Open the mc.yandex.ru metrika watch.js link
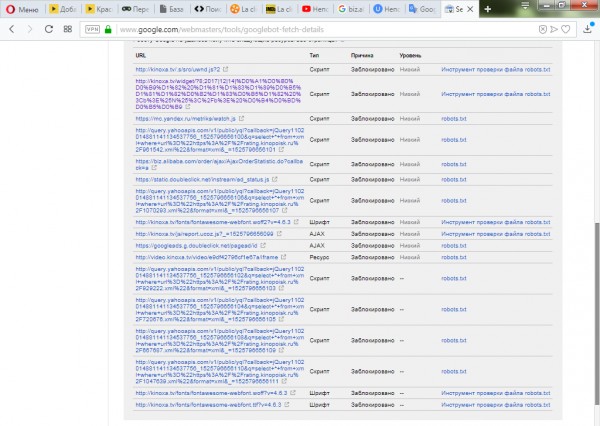This screenshot has width=600, height=426. coord(186,119)
